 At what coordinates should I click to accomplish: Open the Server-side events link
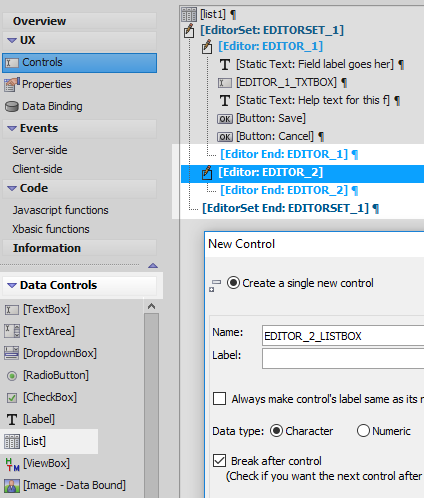tap(40, 150)
